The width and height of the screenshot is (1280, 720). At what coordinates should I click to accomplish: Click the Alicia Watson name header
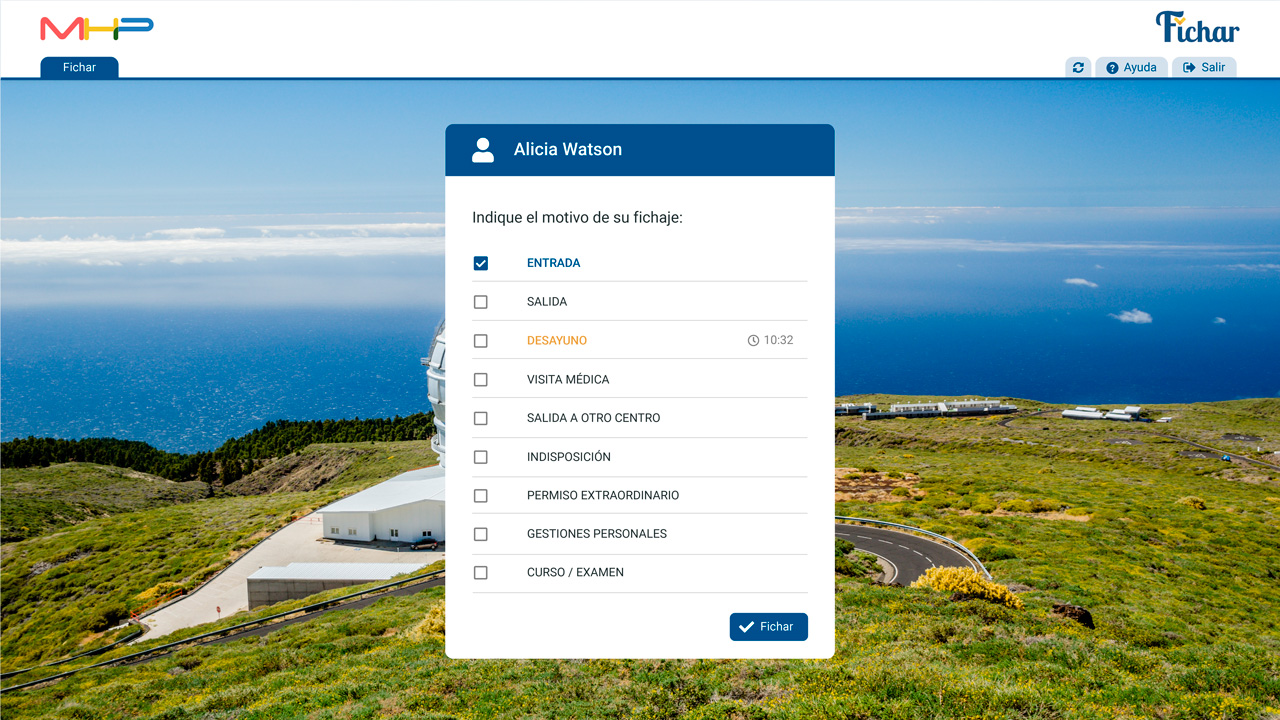click(x=568, y=150)
